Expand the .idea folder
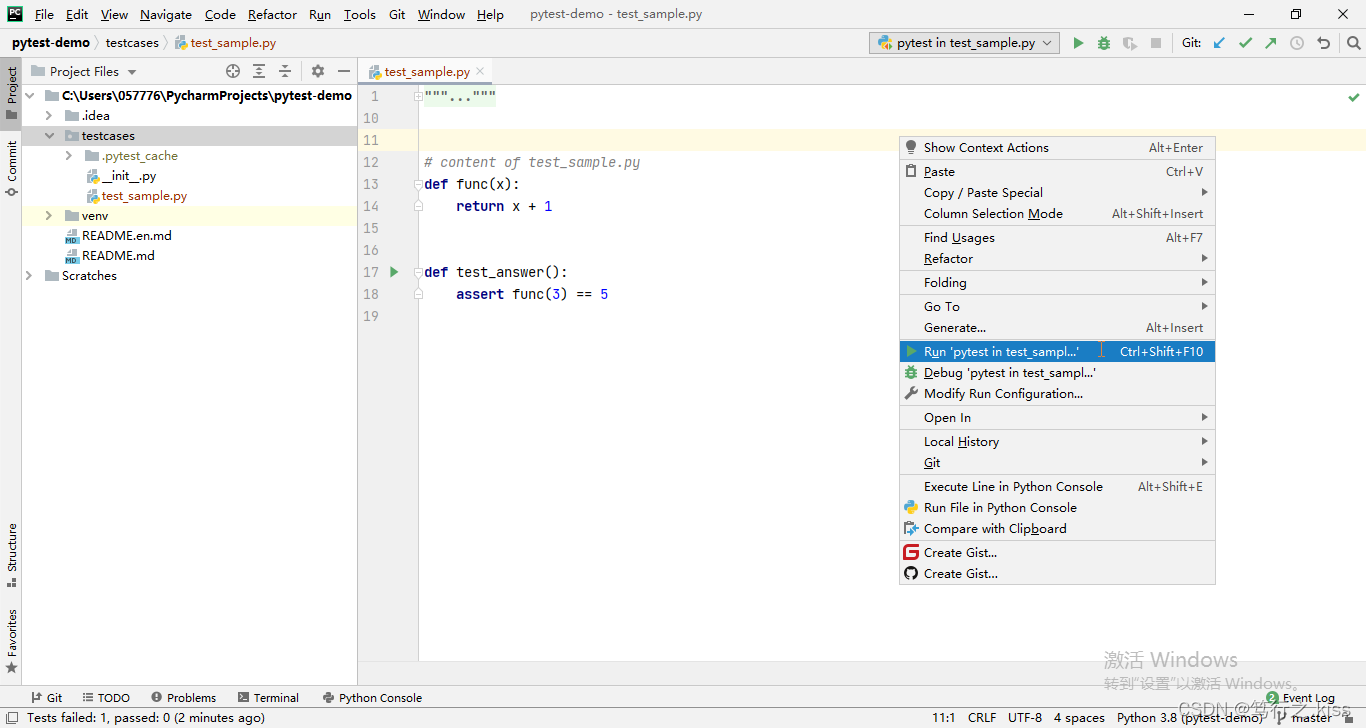1366x728 pixels. [x=49, y=116]
